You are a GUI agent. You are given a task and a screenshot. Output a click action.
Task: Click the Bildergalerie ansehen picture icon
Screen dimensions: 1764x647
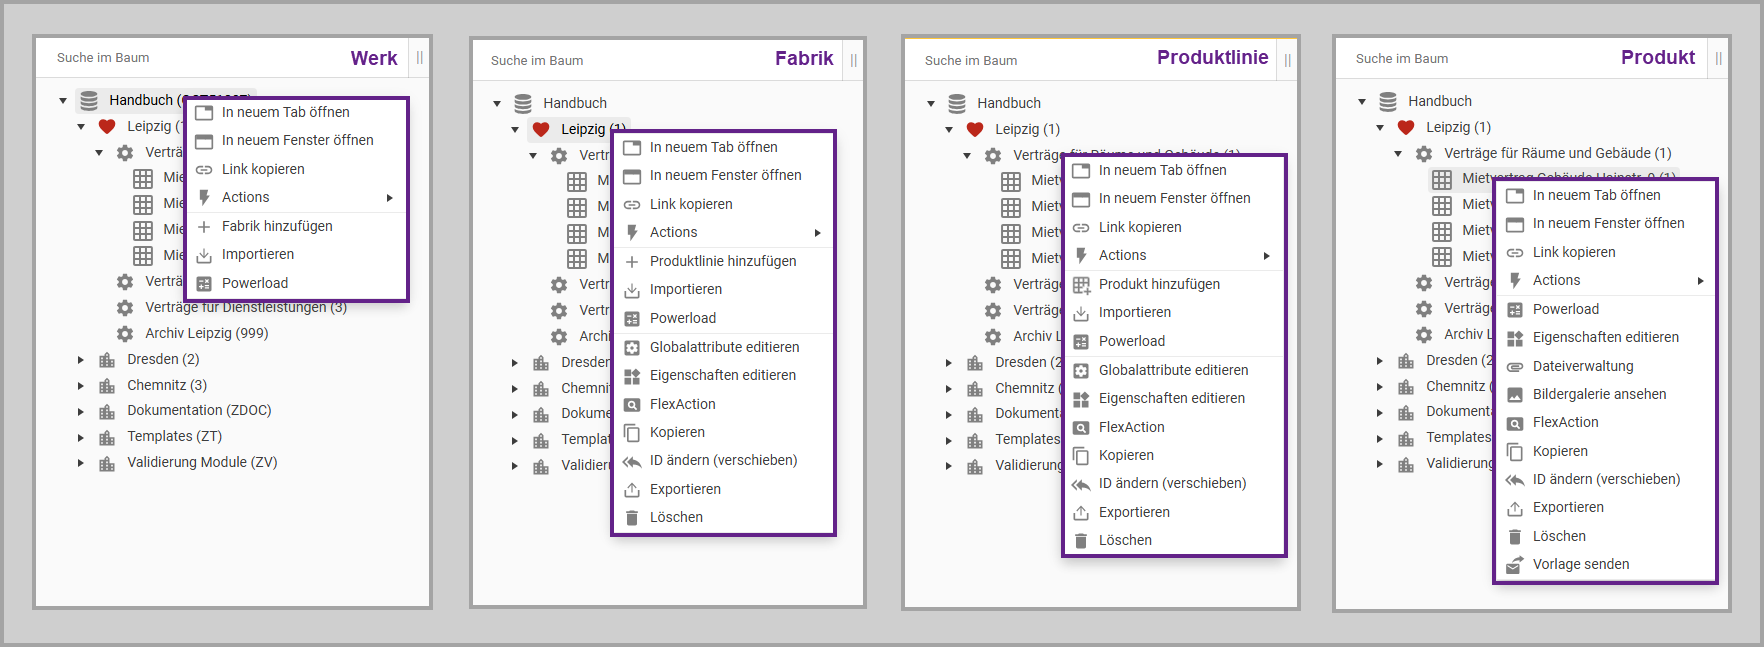pos(1515,395)
